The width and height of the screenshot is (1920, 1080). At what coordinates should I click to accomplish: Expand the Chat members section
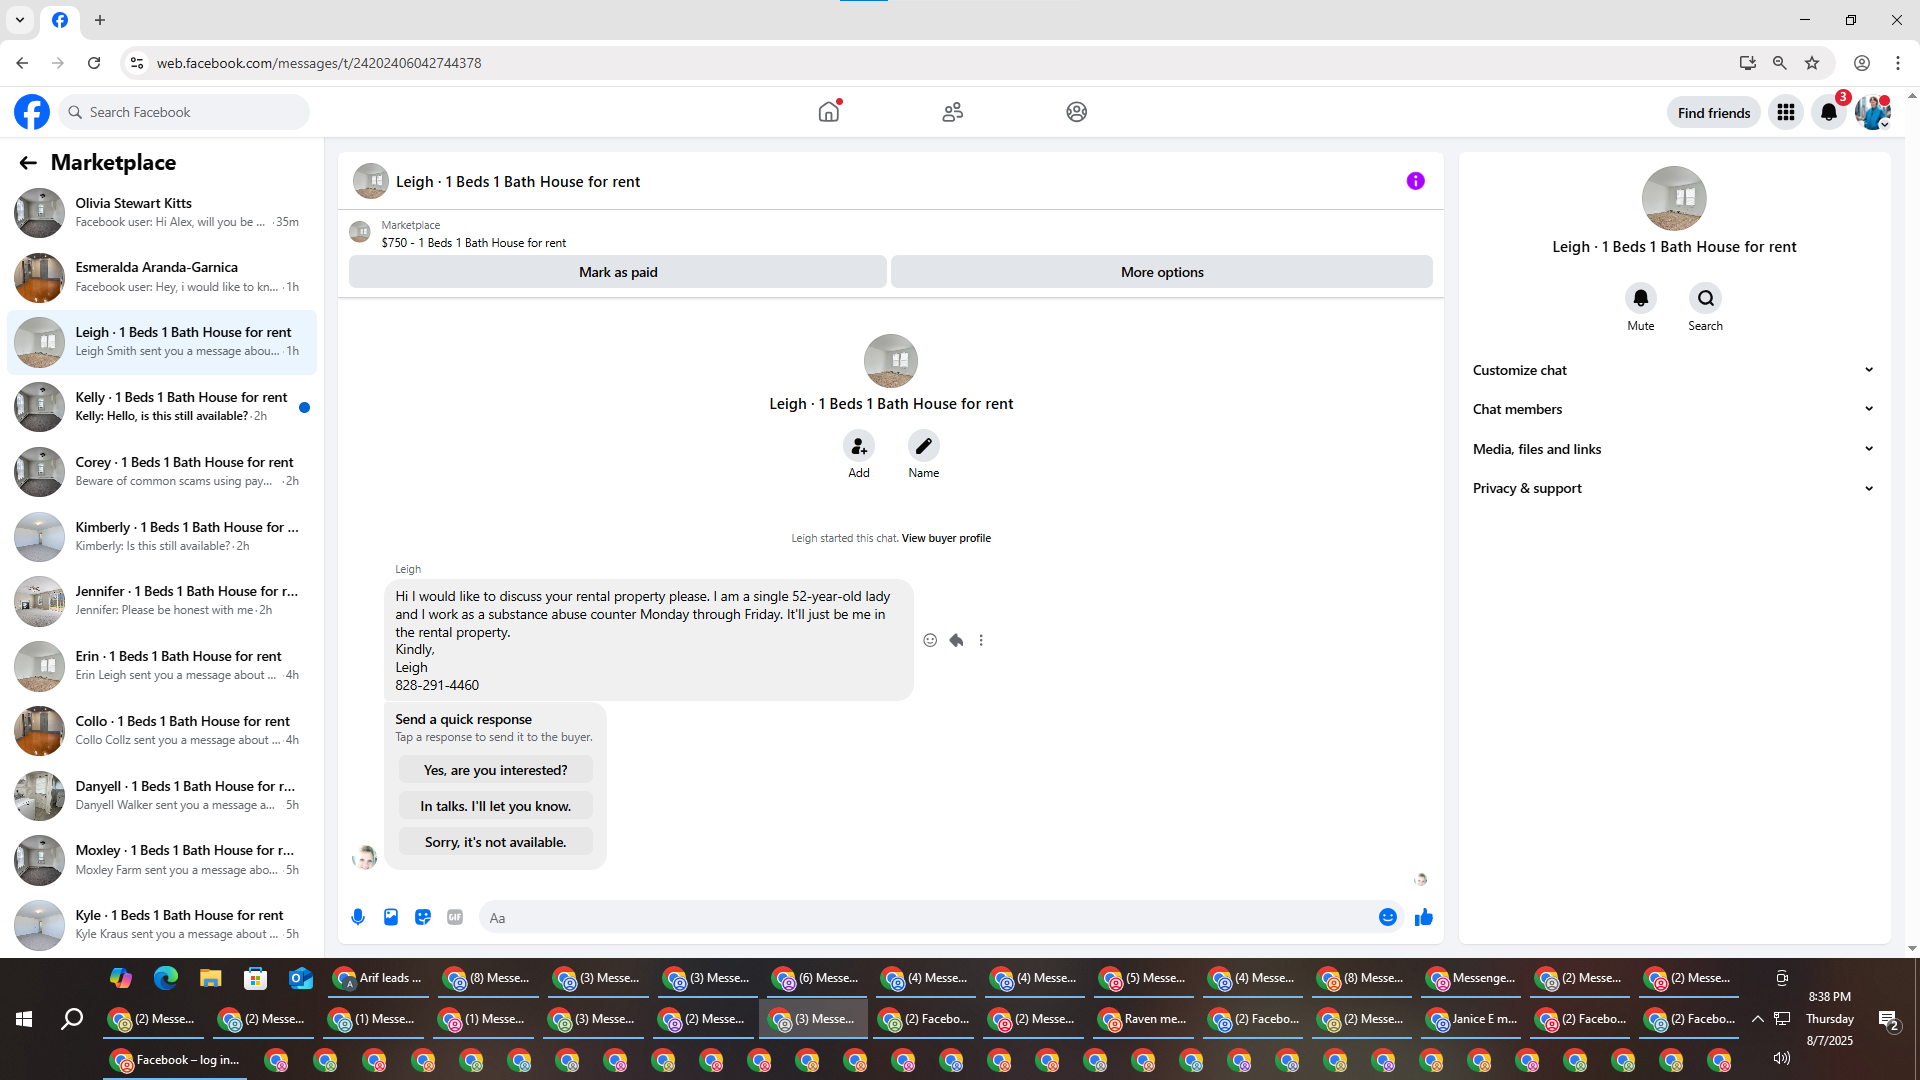(1674, 409)
